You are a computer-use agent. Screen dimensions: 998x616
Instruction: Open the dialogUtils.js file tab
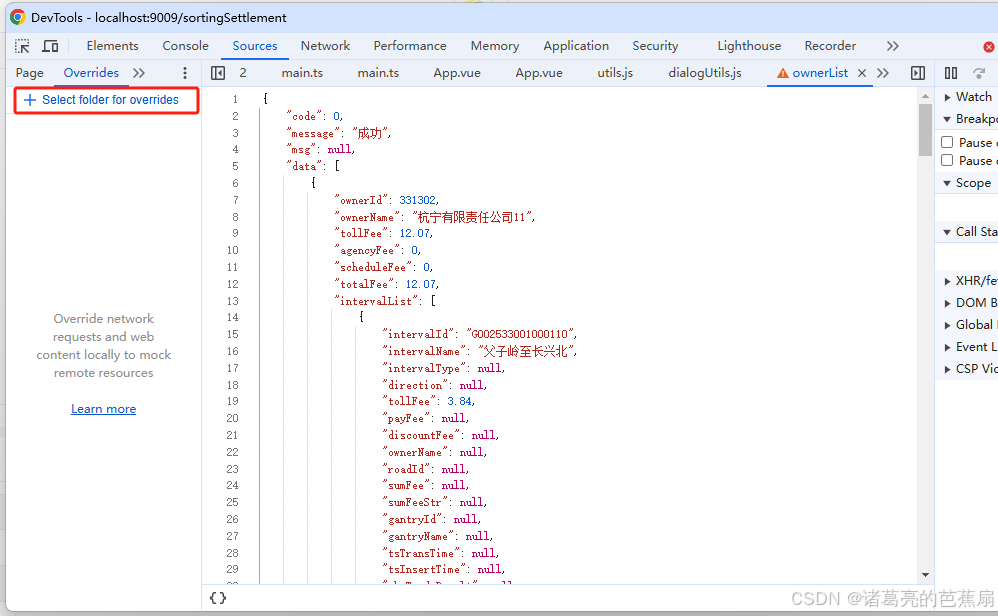(x=705, y=73)
